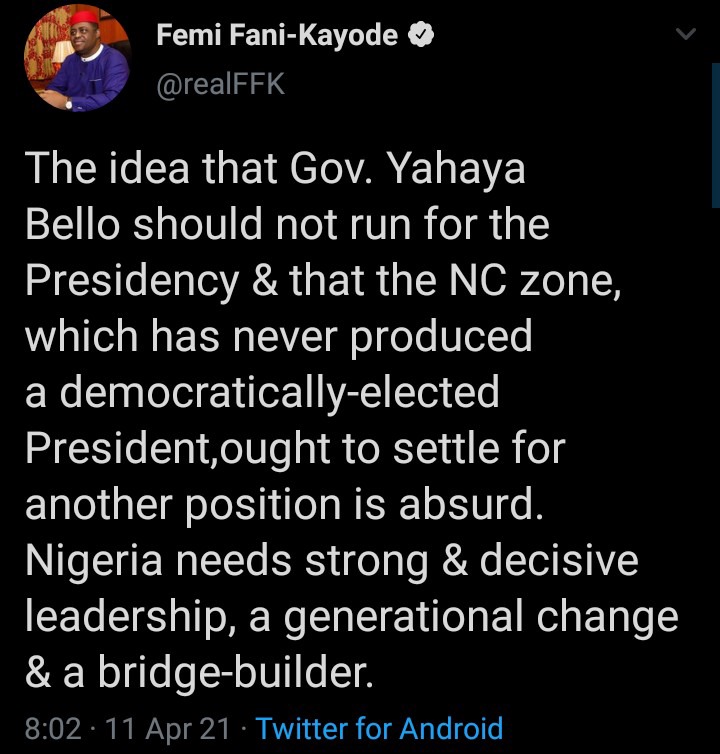Click the NC zone text in the tweet
This screenshot has width=720, height=754.
pos(534,280)
